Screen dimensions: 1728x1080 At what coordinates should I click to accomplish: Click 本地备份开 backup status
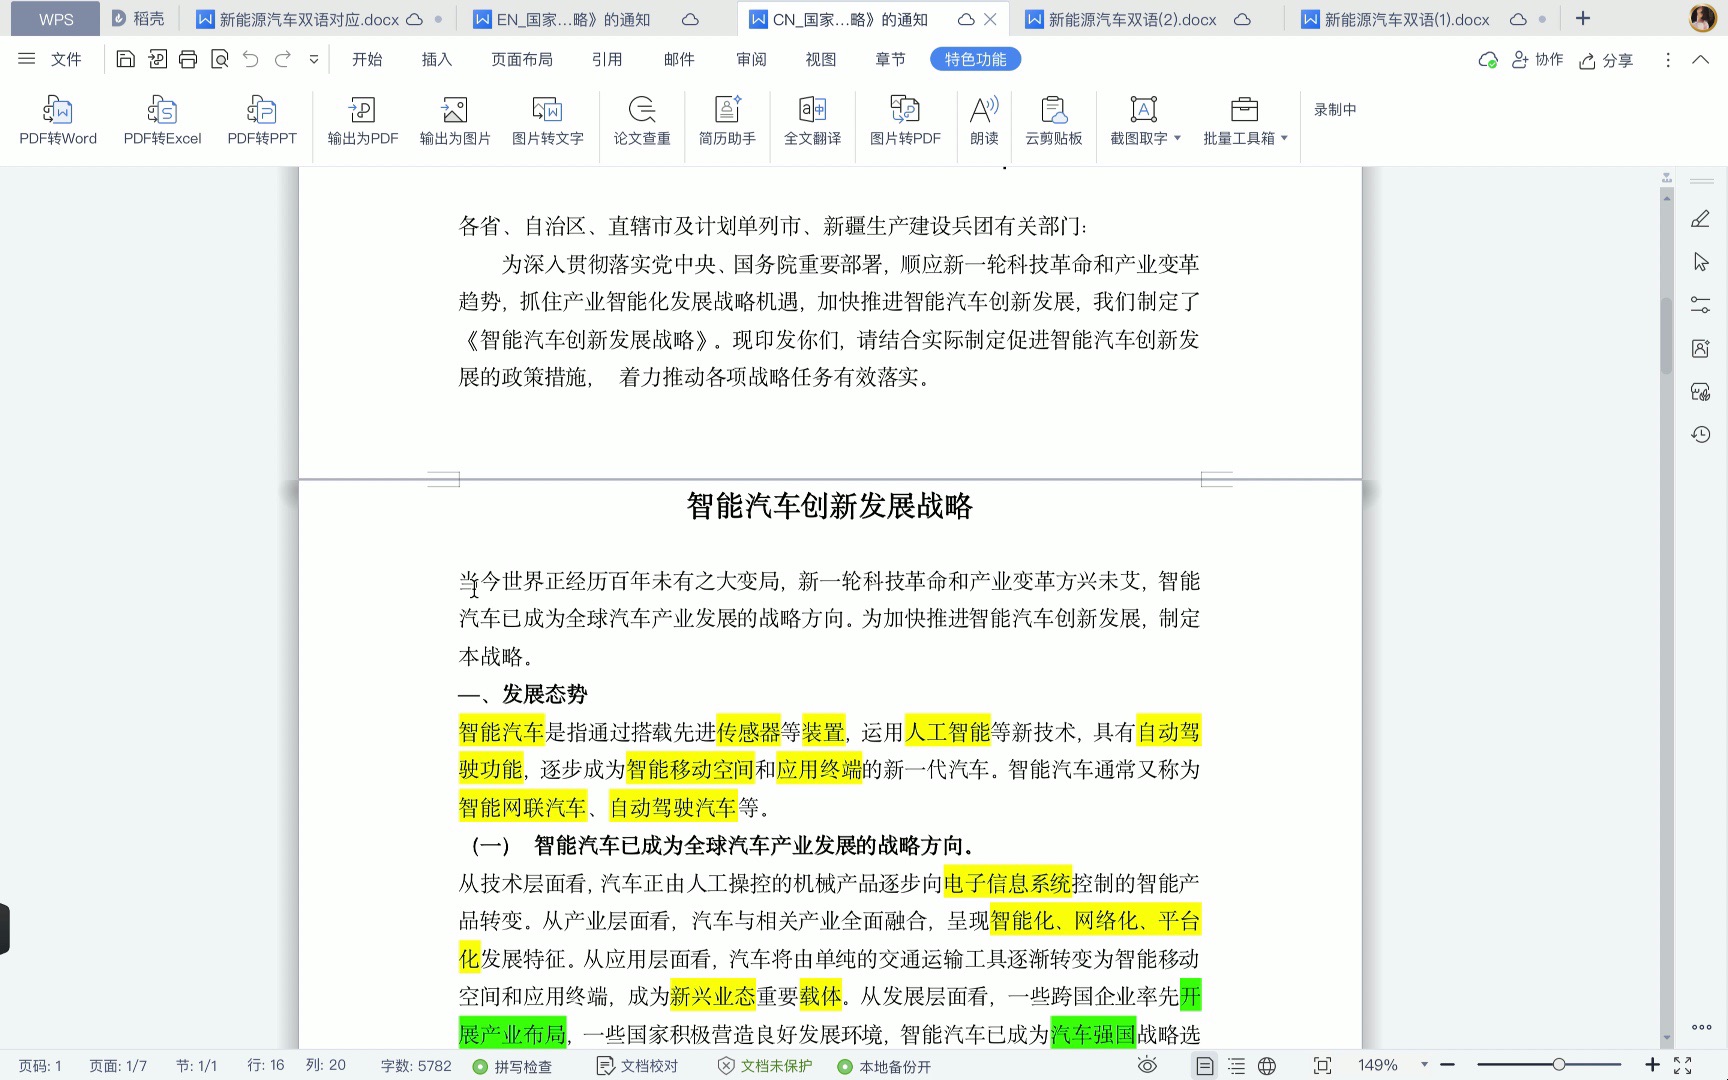884,1066
